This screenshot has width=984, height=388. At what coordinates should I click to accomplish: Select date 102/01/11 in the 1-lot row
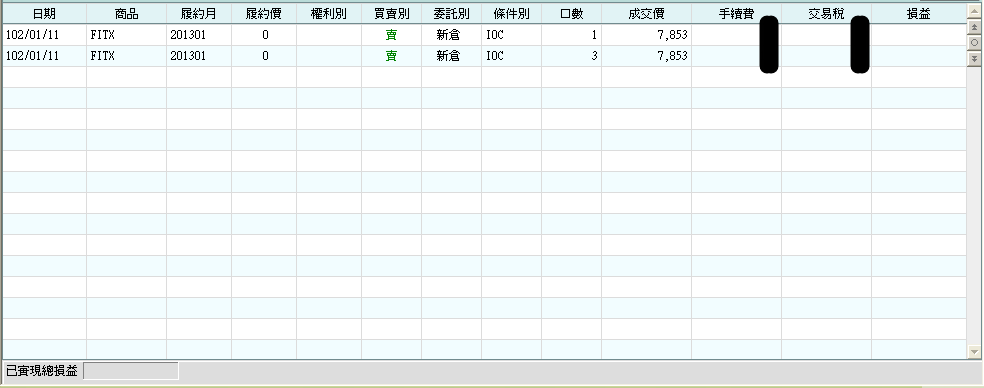point(32,35)
